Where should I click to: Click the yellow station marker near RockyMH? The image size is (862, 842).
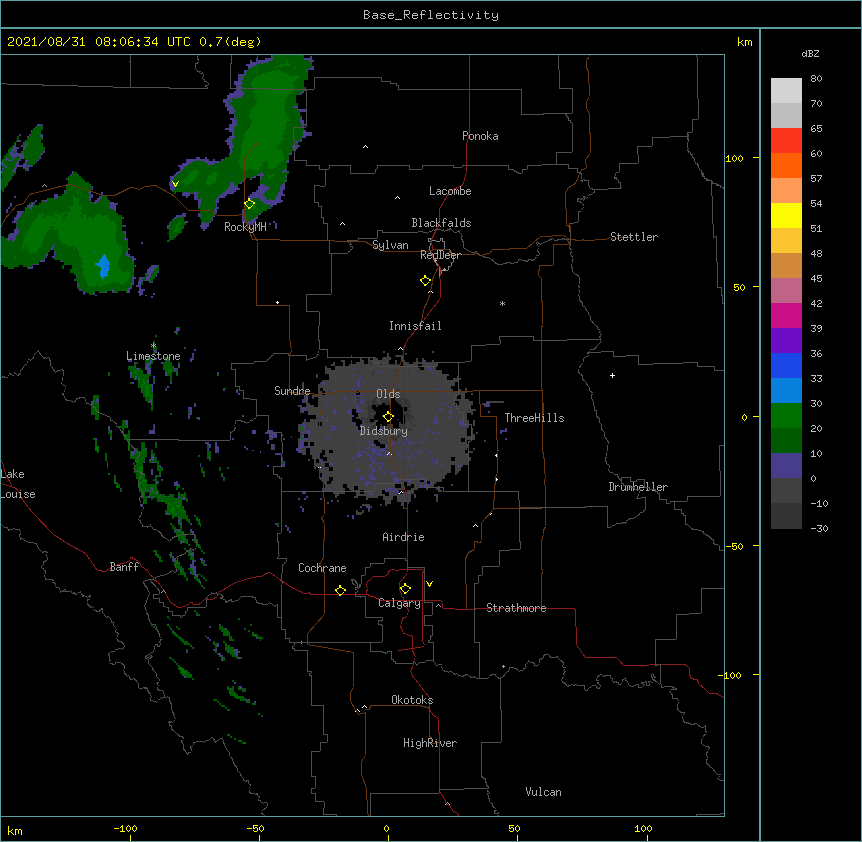[249, 204]
